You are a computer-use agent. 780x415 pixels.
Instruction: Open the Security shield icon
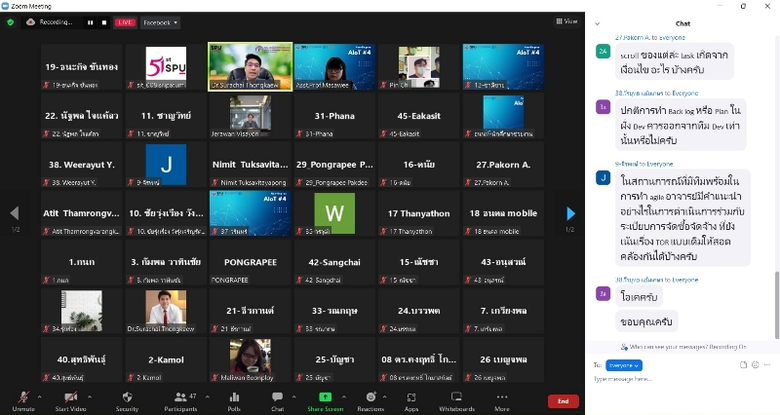tap(127, 397)
